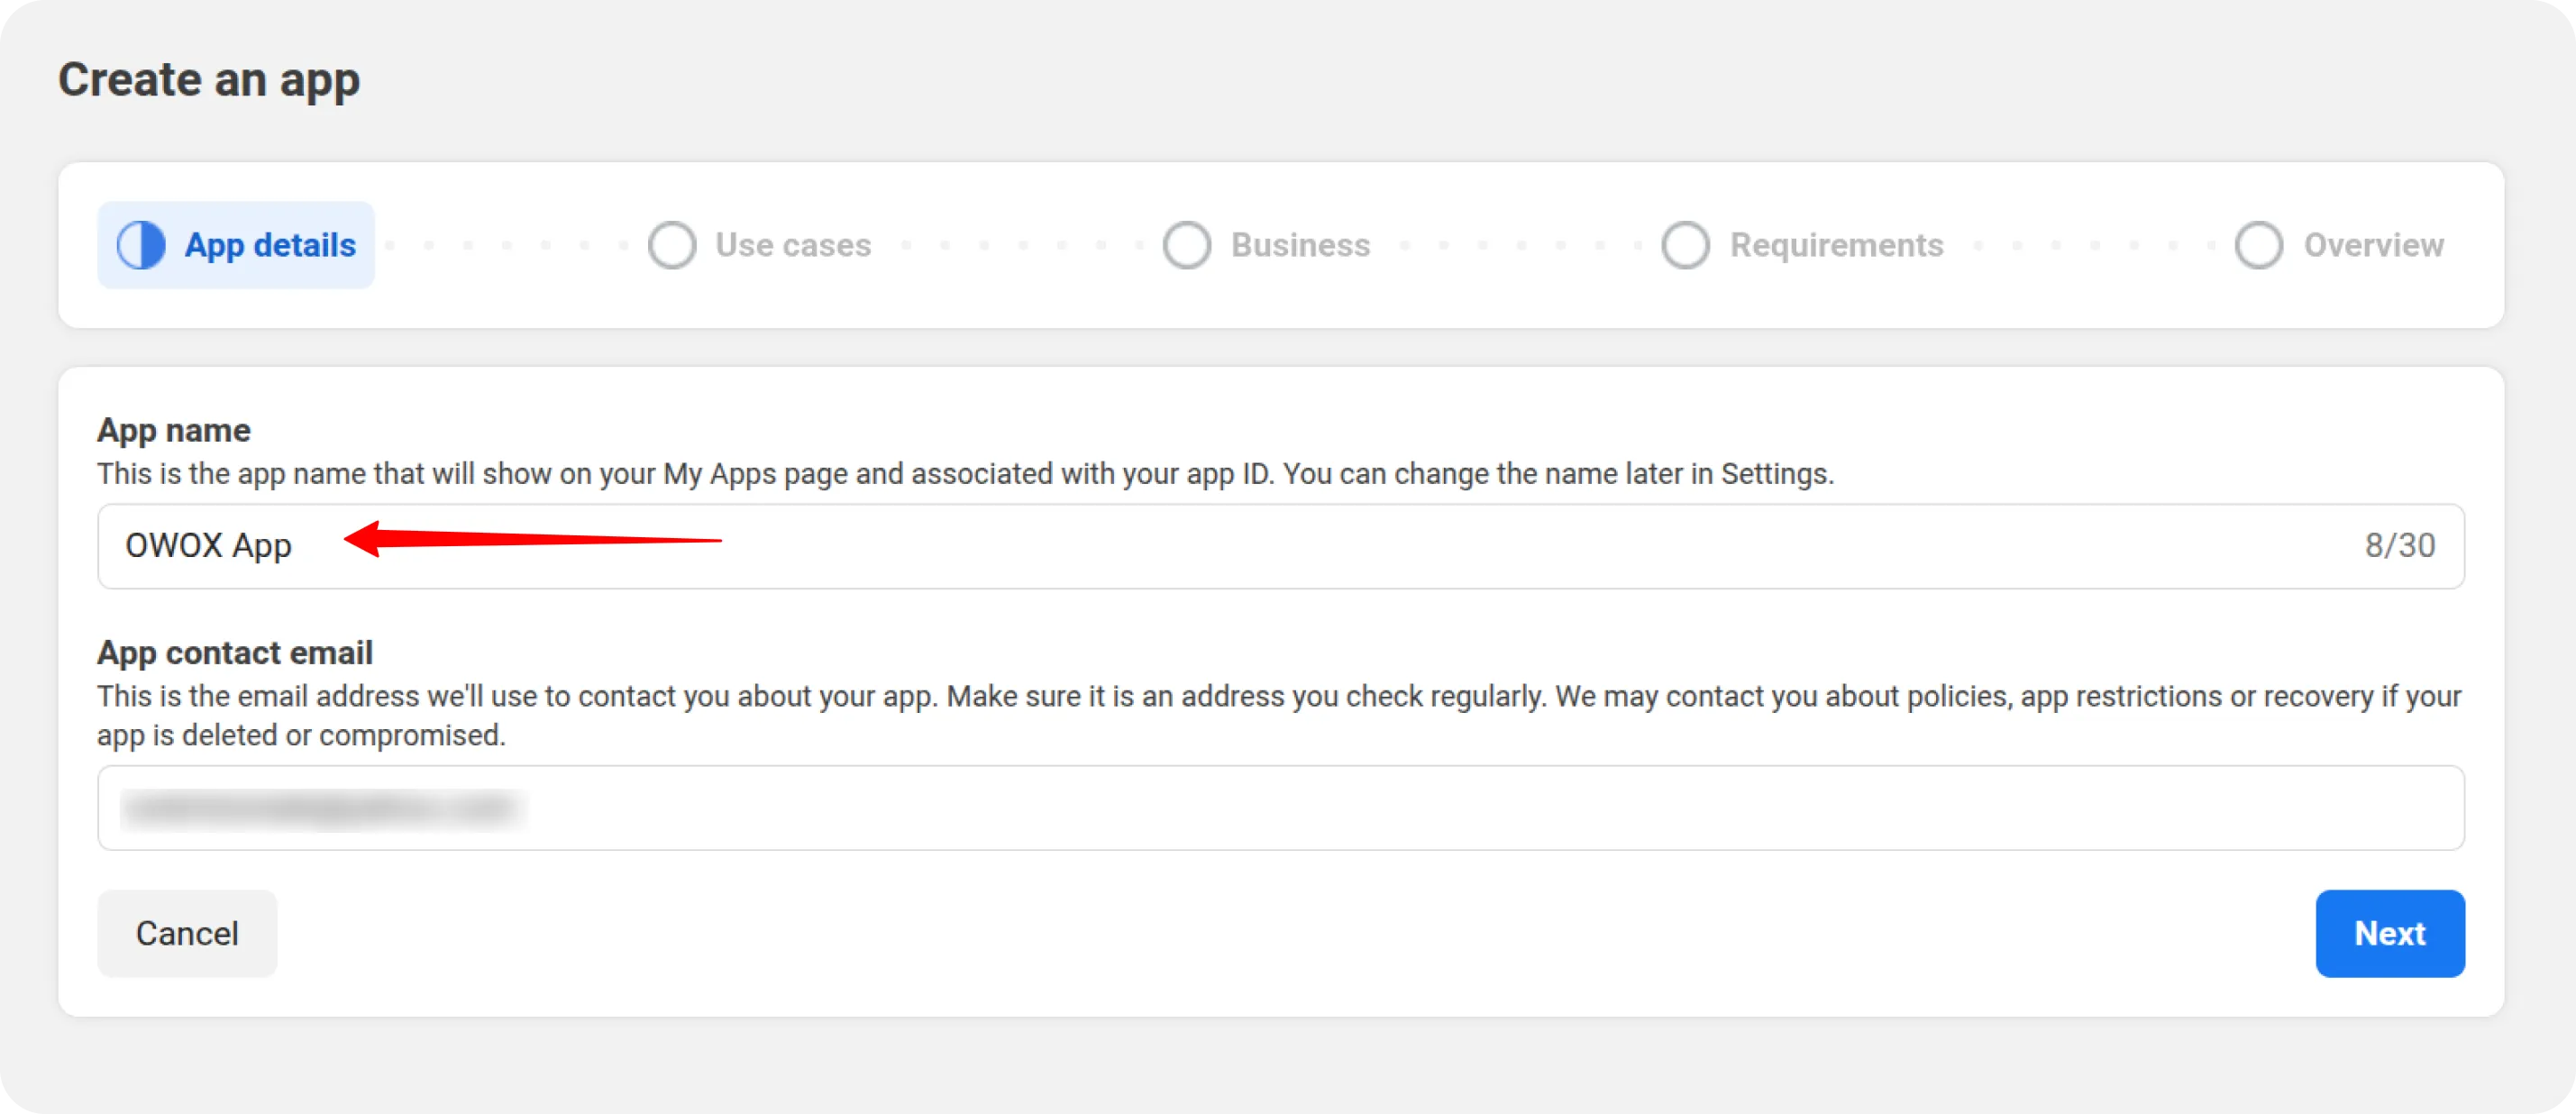Click the Requirements step circle icon
The image size is (2576, 1114).
[1685, 245]
